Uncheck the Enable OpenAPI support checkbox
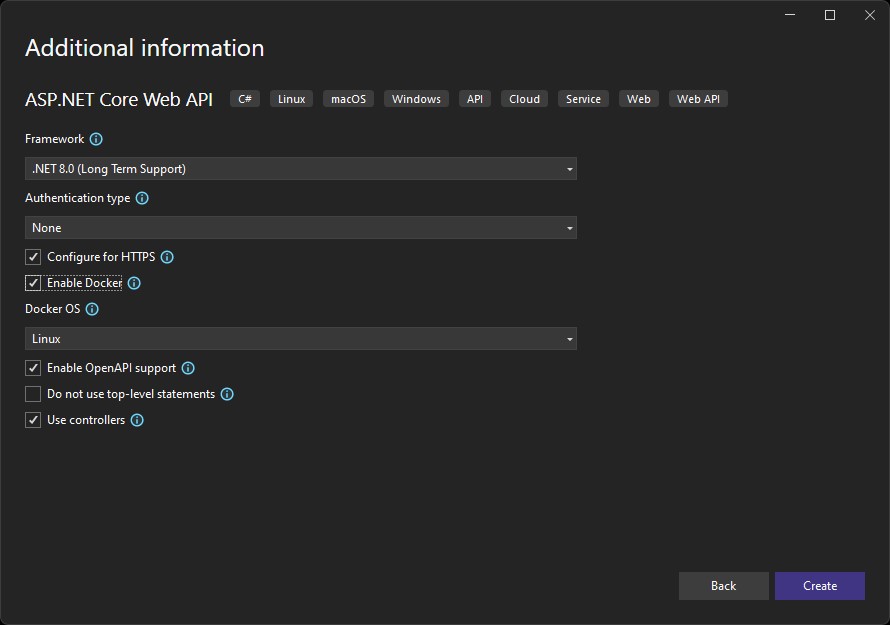Viewport: 890px width, 625px height. (x=33, y=368)
